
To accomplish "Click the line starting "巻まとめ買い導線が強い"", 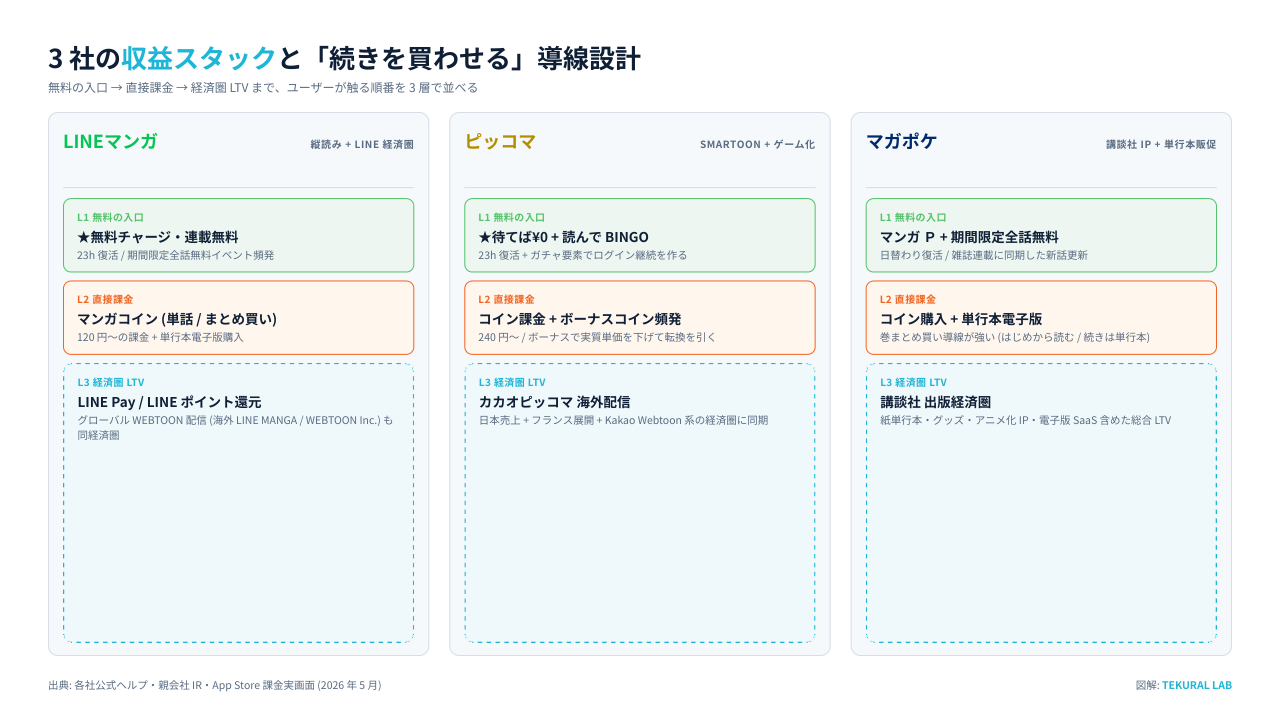I will click(x=1015, y=337).
